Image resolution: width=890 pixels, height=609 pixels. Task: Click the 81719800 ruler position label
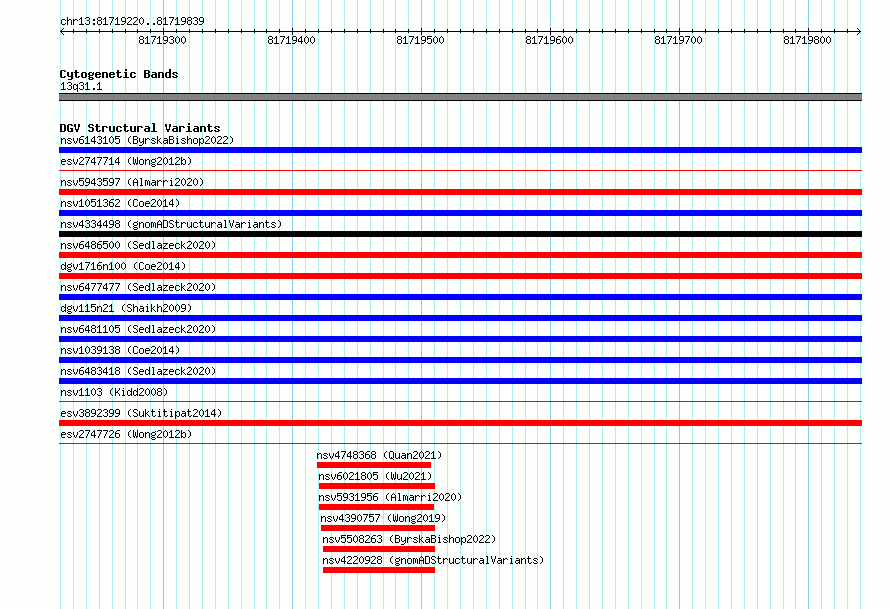coord(807,40)
